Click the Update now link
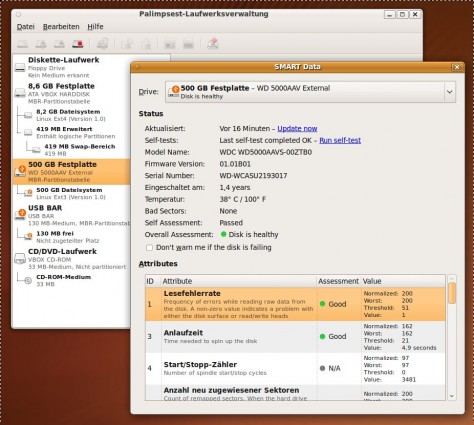This screenshot has width=474, height=425. pyautogui.click(x=297, y=129)
